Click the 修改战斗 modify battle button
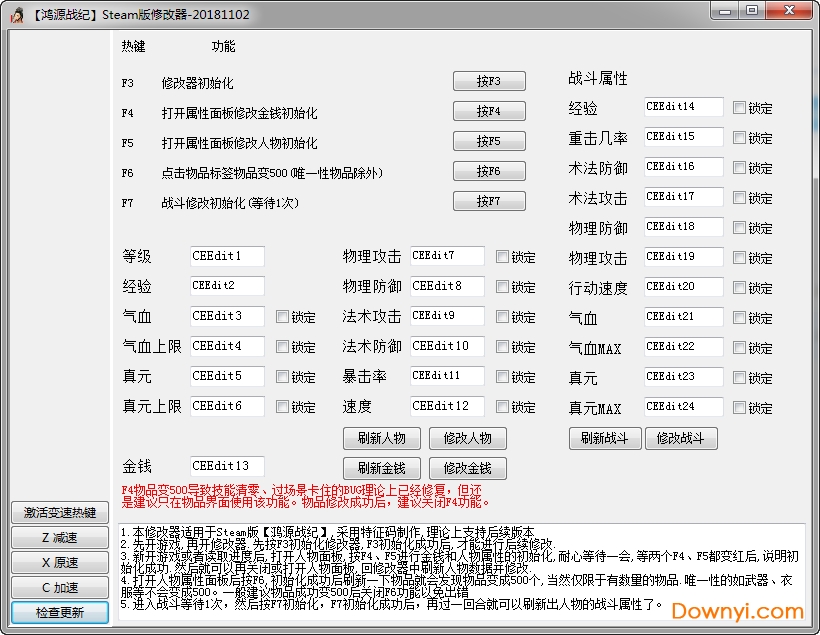 pyautogui.click(x=681, y=438)
